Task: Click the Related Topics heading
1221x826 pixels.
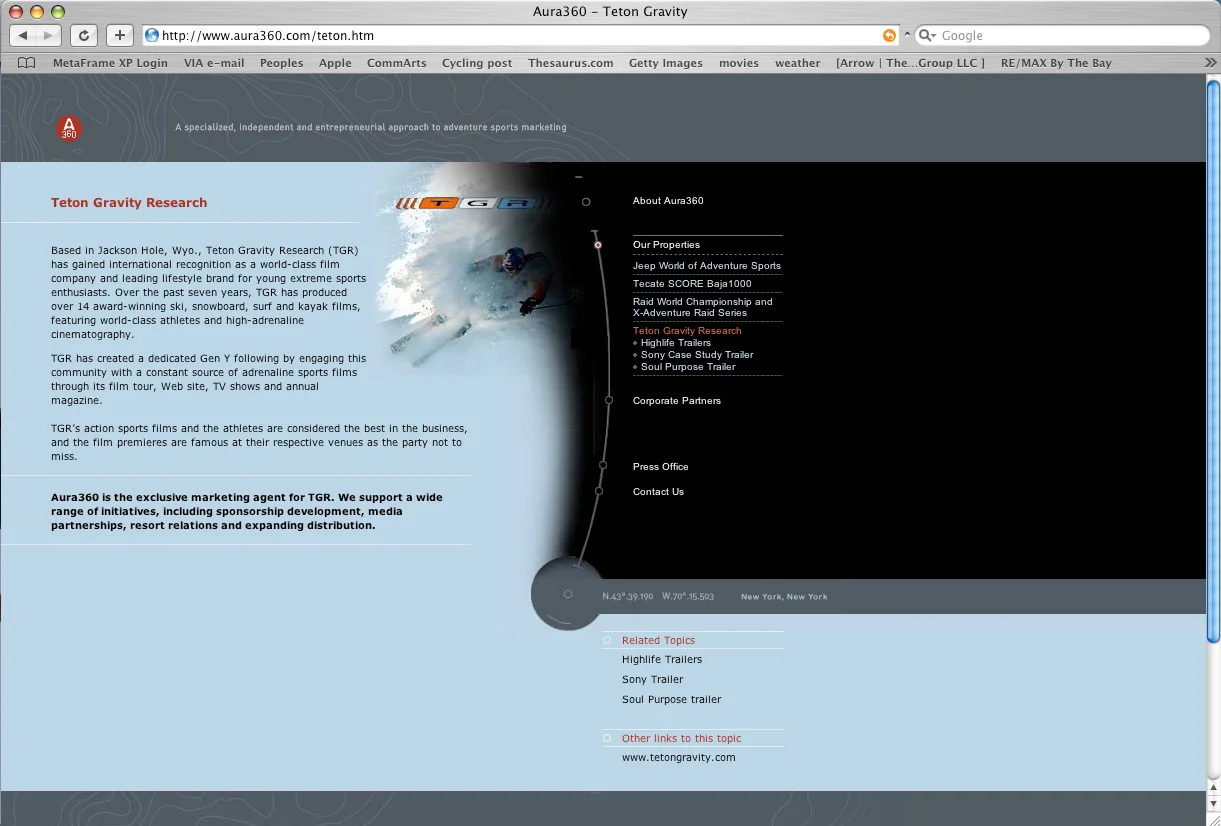Action: pos(658,641)
